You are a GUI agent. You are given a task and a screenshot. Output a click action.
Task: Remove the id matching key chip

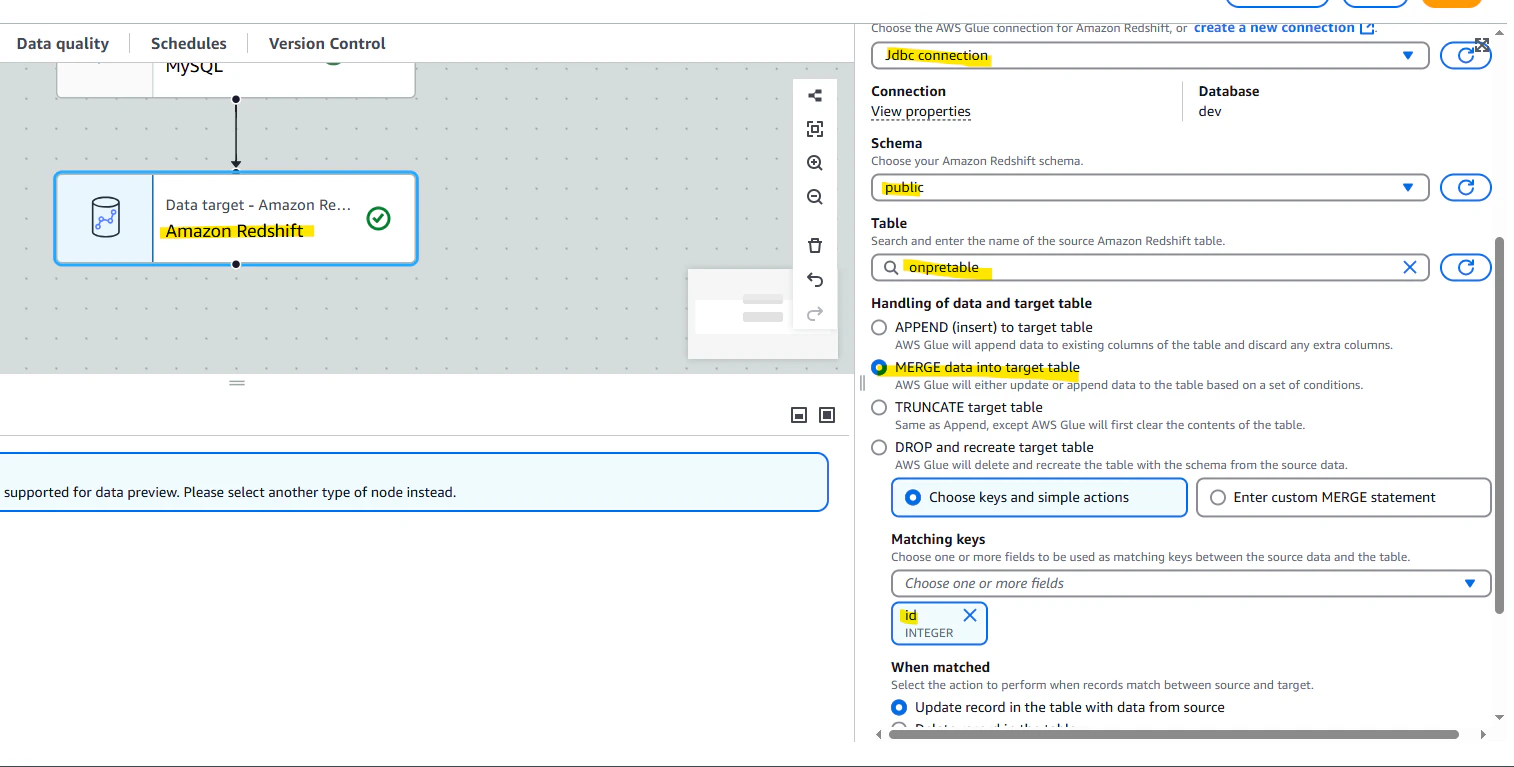(x=969, y=615)
